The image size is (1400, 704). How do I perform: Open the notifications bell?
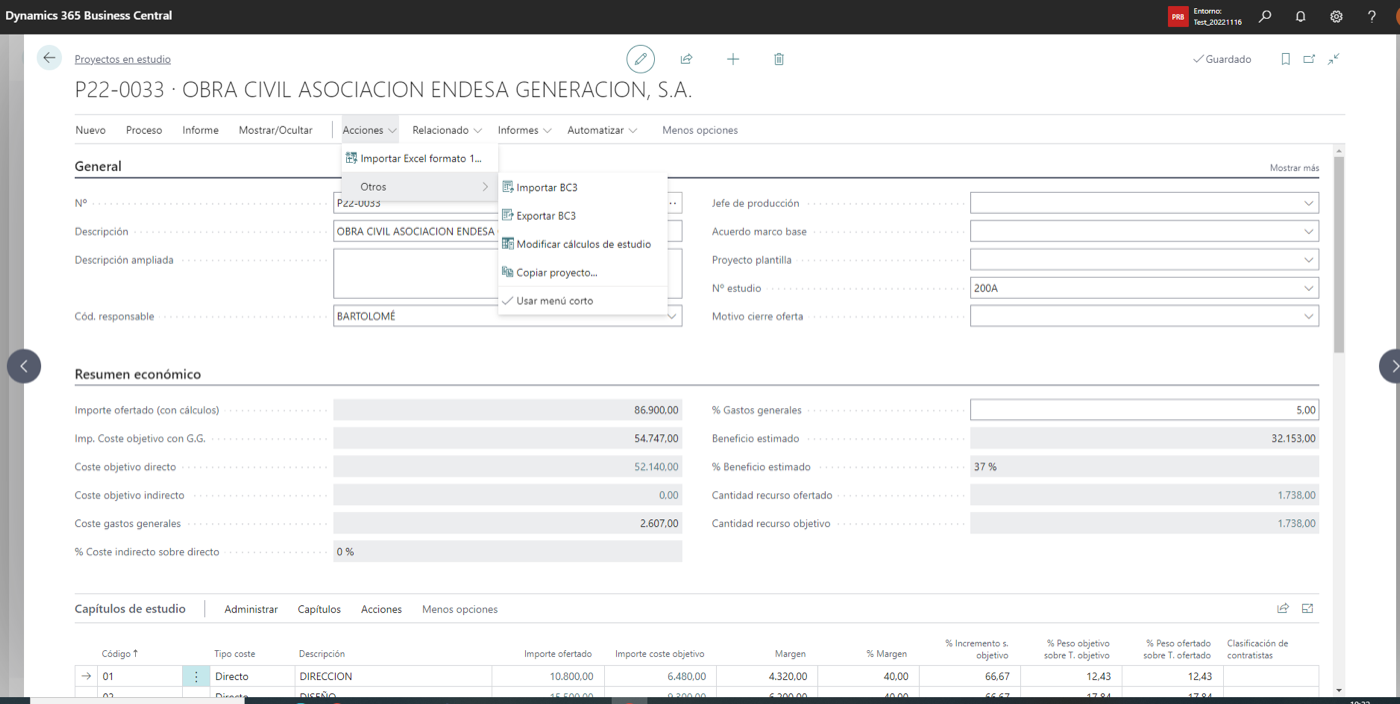point(1301,16)
